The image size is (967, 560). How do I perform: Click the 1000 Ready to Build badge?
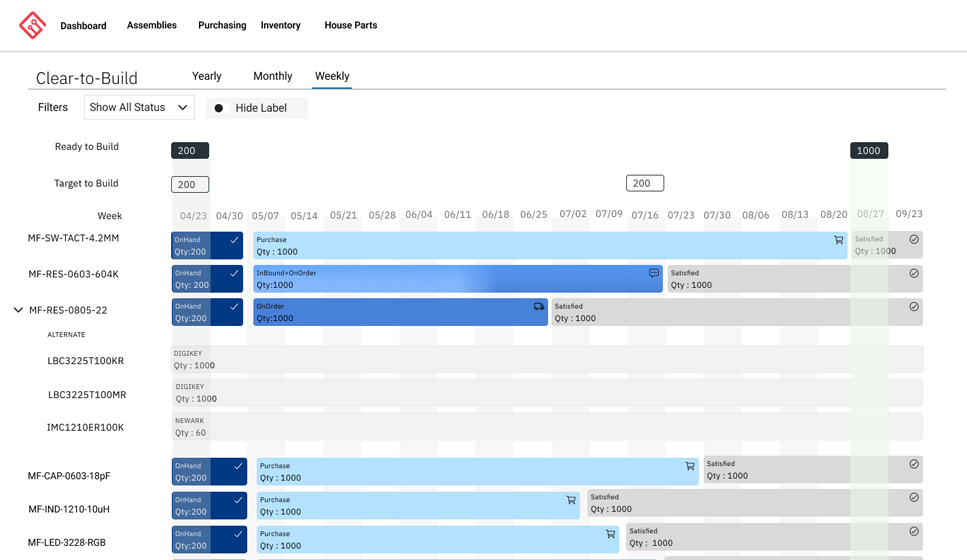[x=869, y=151]
